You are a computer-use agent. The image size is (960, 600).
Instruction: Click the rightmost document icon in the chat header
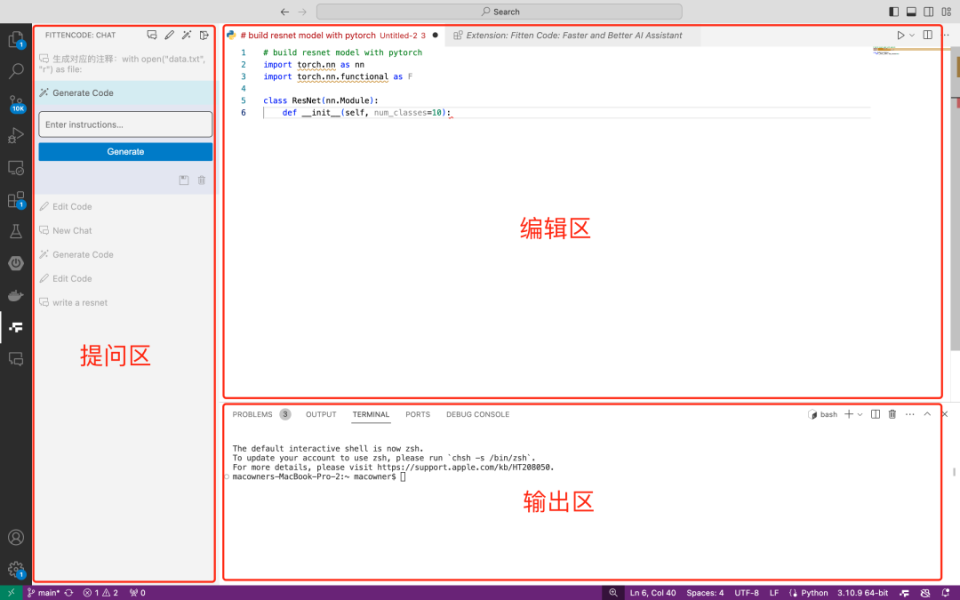coord(204,35)
